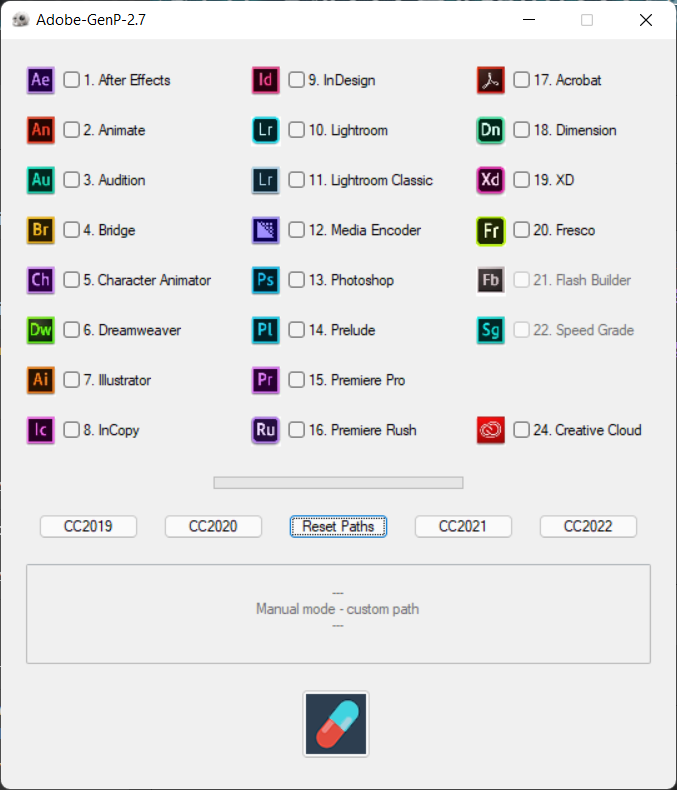Click the After Effects Ae icon

coord(40,80)
